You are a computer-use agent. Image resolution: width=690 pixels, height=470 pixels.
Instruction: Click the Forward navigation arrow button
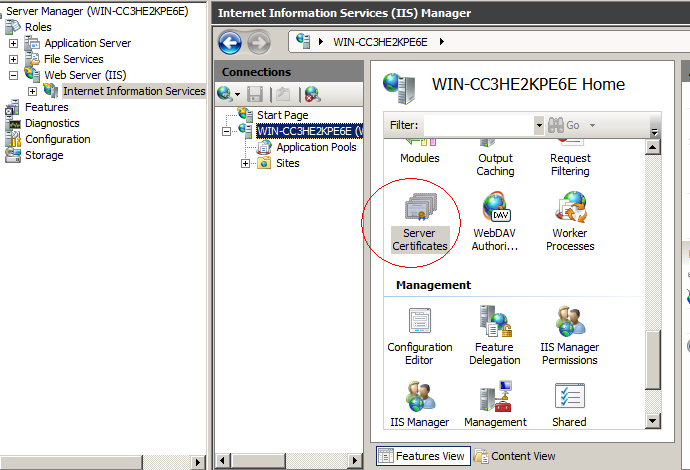(x=259, y=43)
